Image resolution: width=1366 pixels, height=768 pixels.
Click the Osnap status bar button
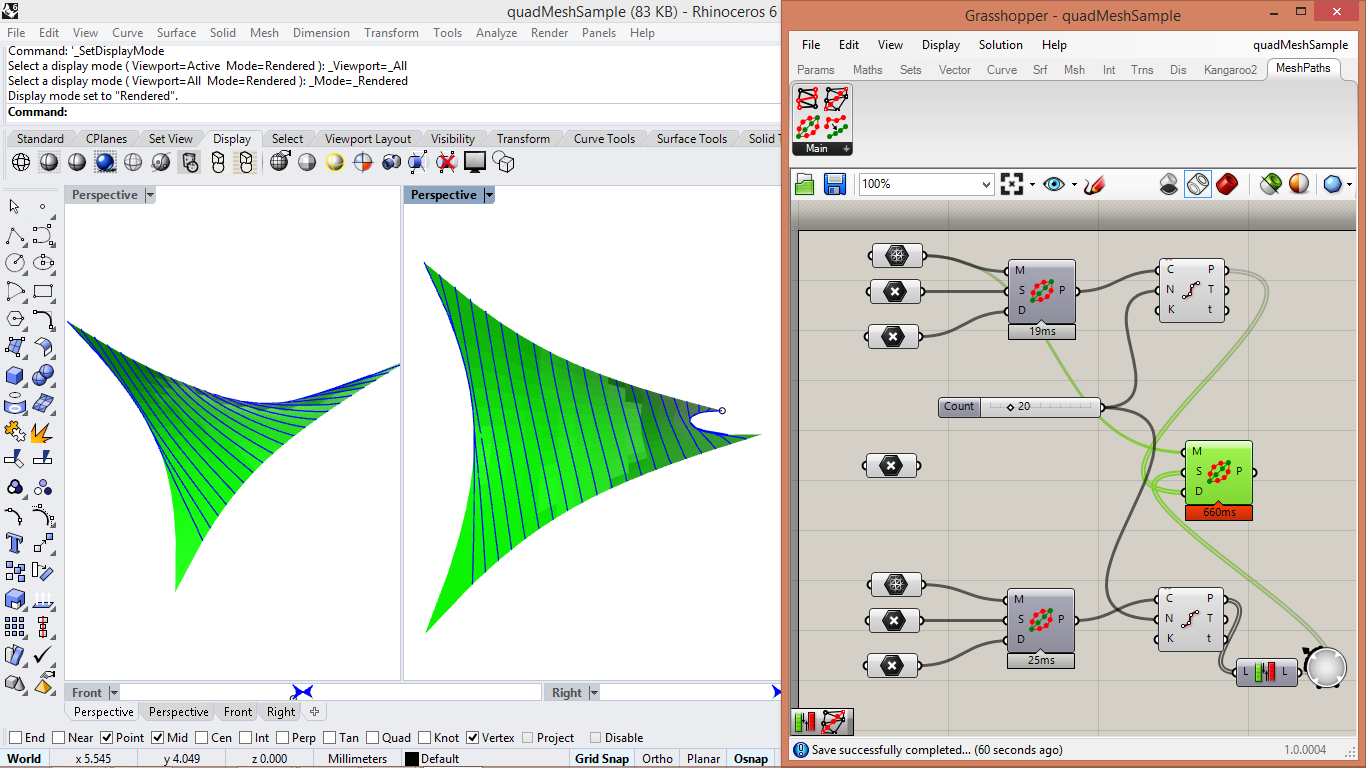(x=751, y=759)
